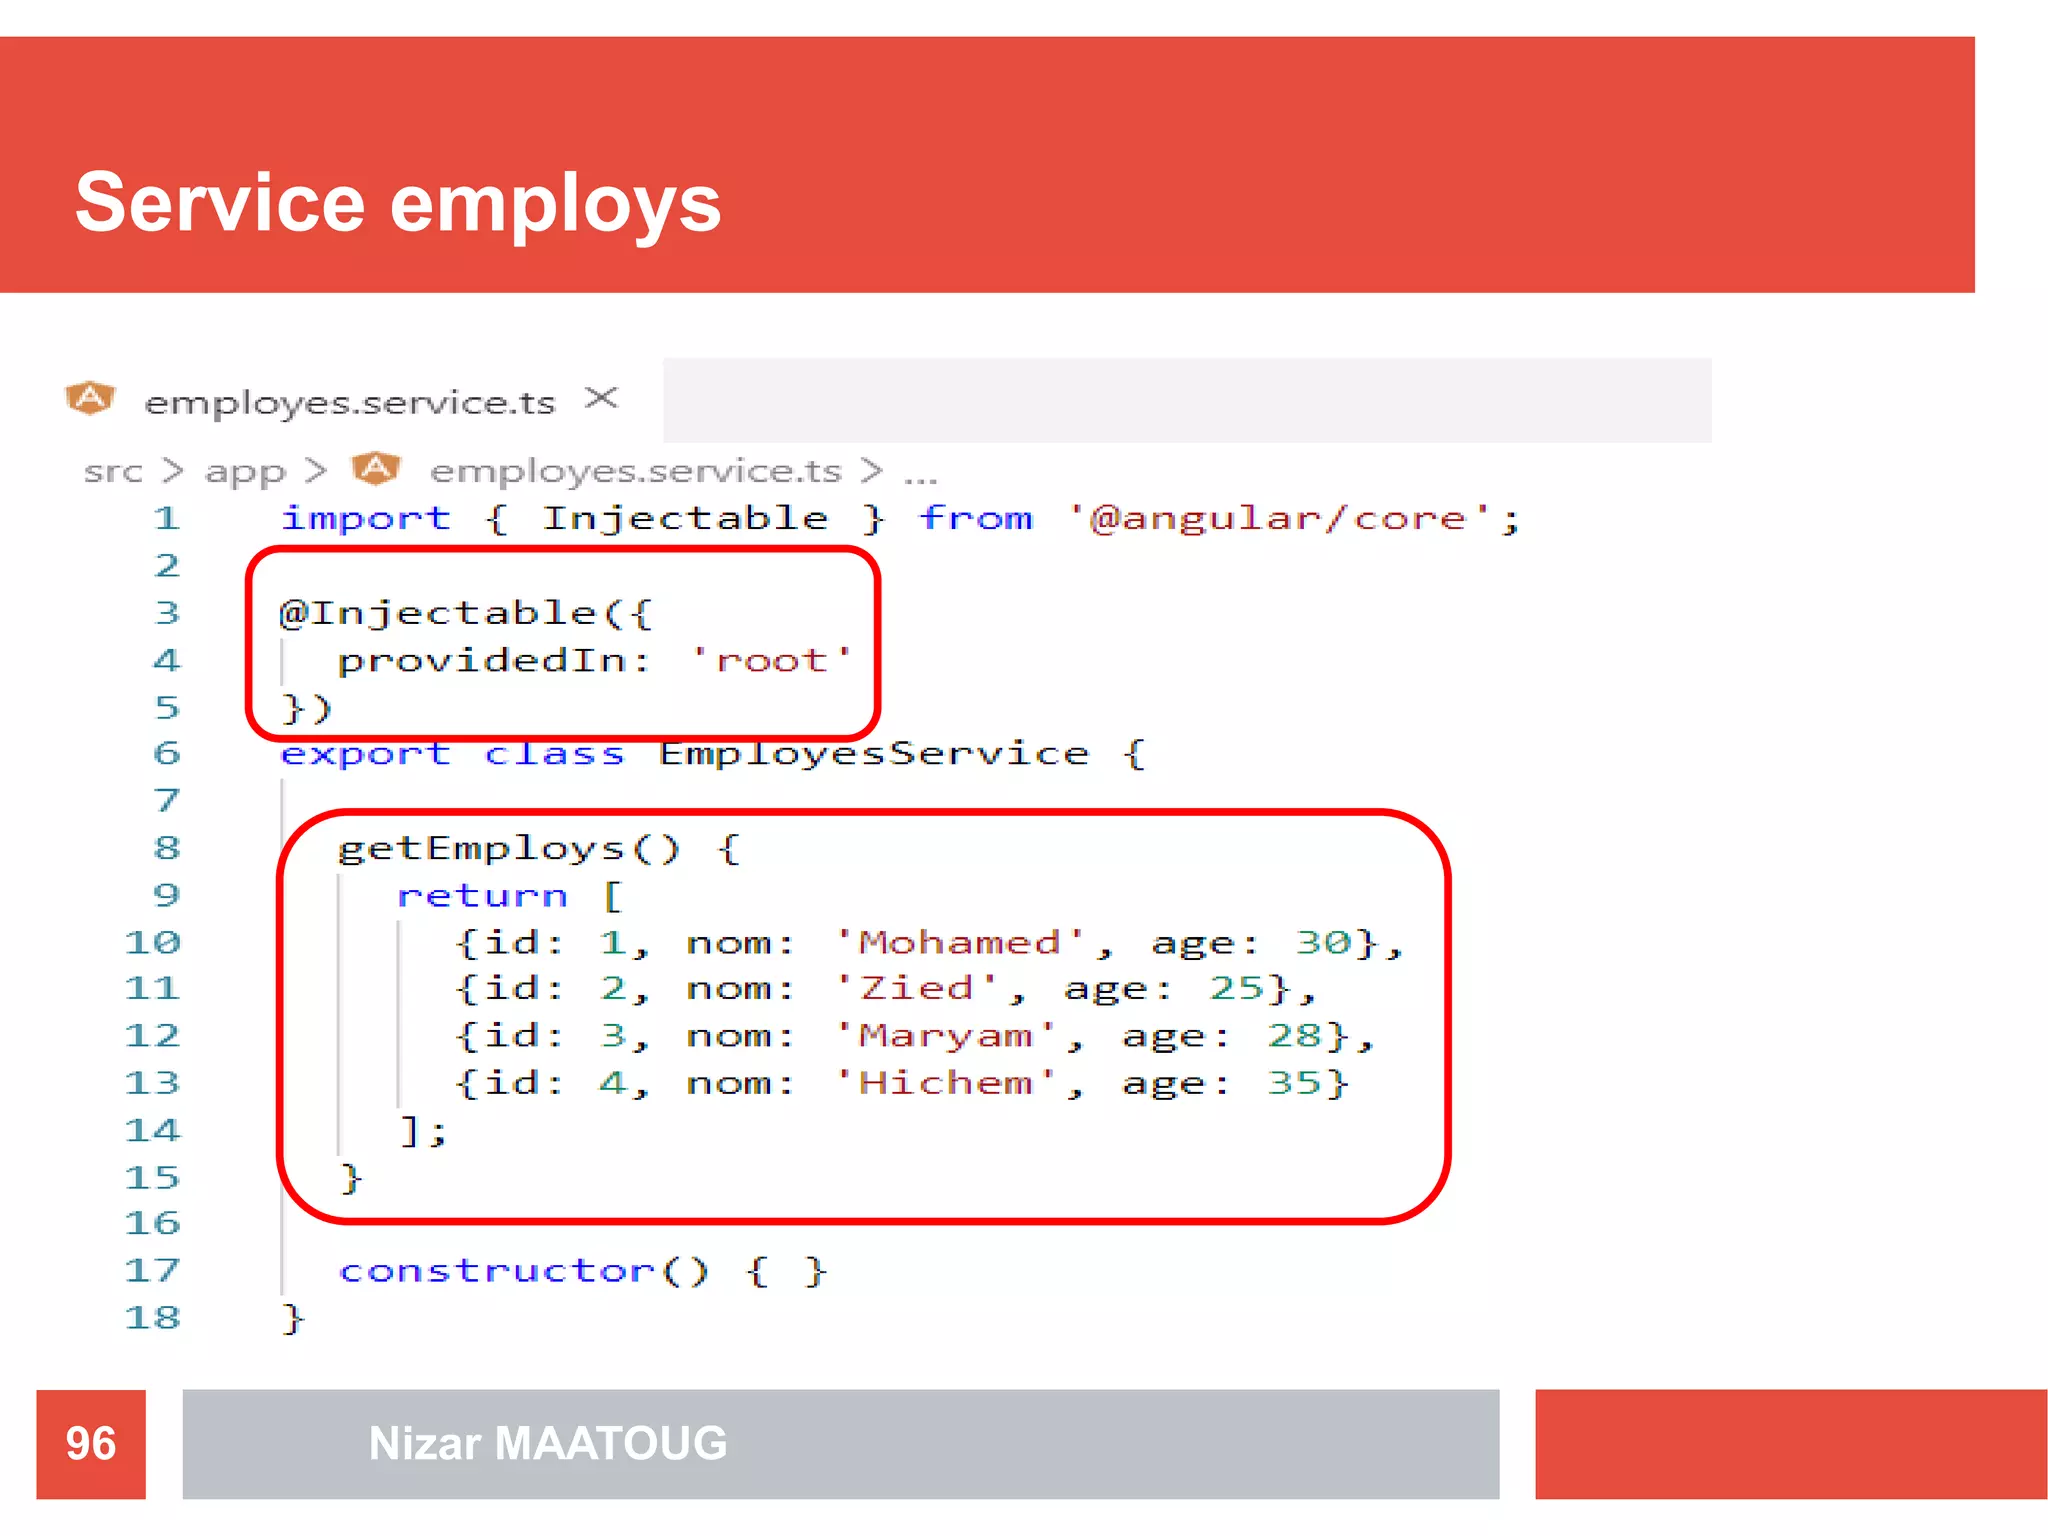Click the '@angular/core' string
This screenshot has width=2048, height=1536.
pos(1280,518)
